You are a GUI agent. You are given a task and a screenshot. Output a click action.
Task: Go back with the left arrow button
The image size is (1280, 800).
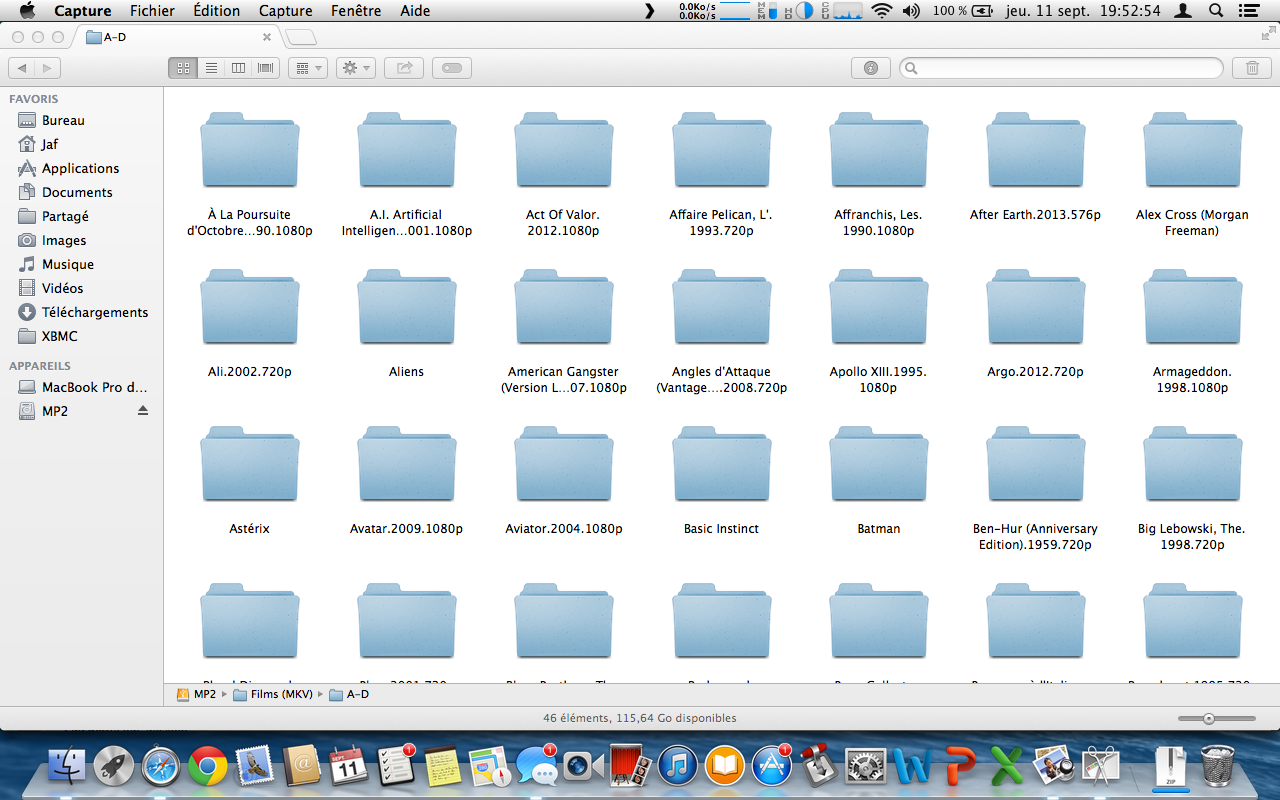[22, 68]
